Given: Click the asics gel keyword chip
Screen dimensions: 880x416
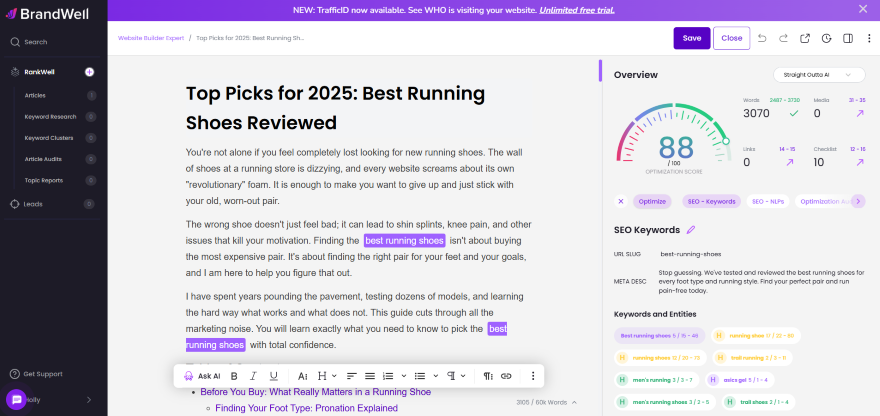Looking at the screenshot, I should click(740, 380).
